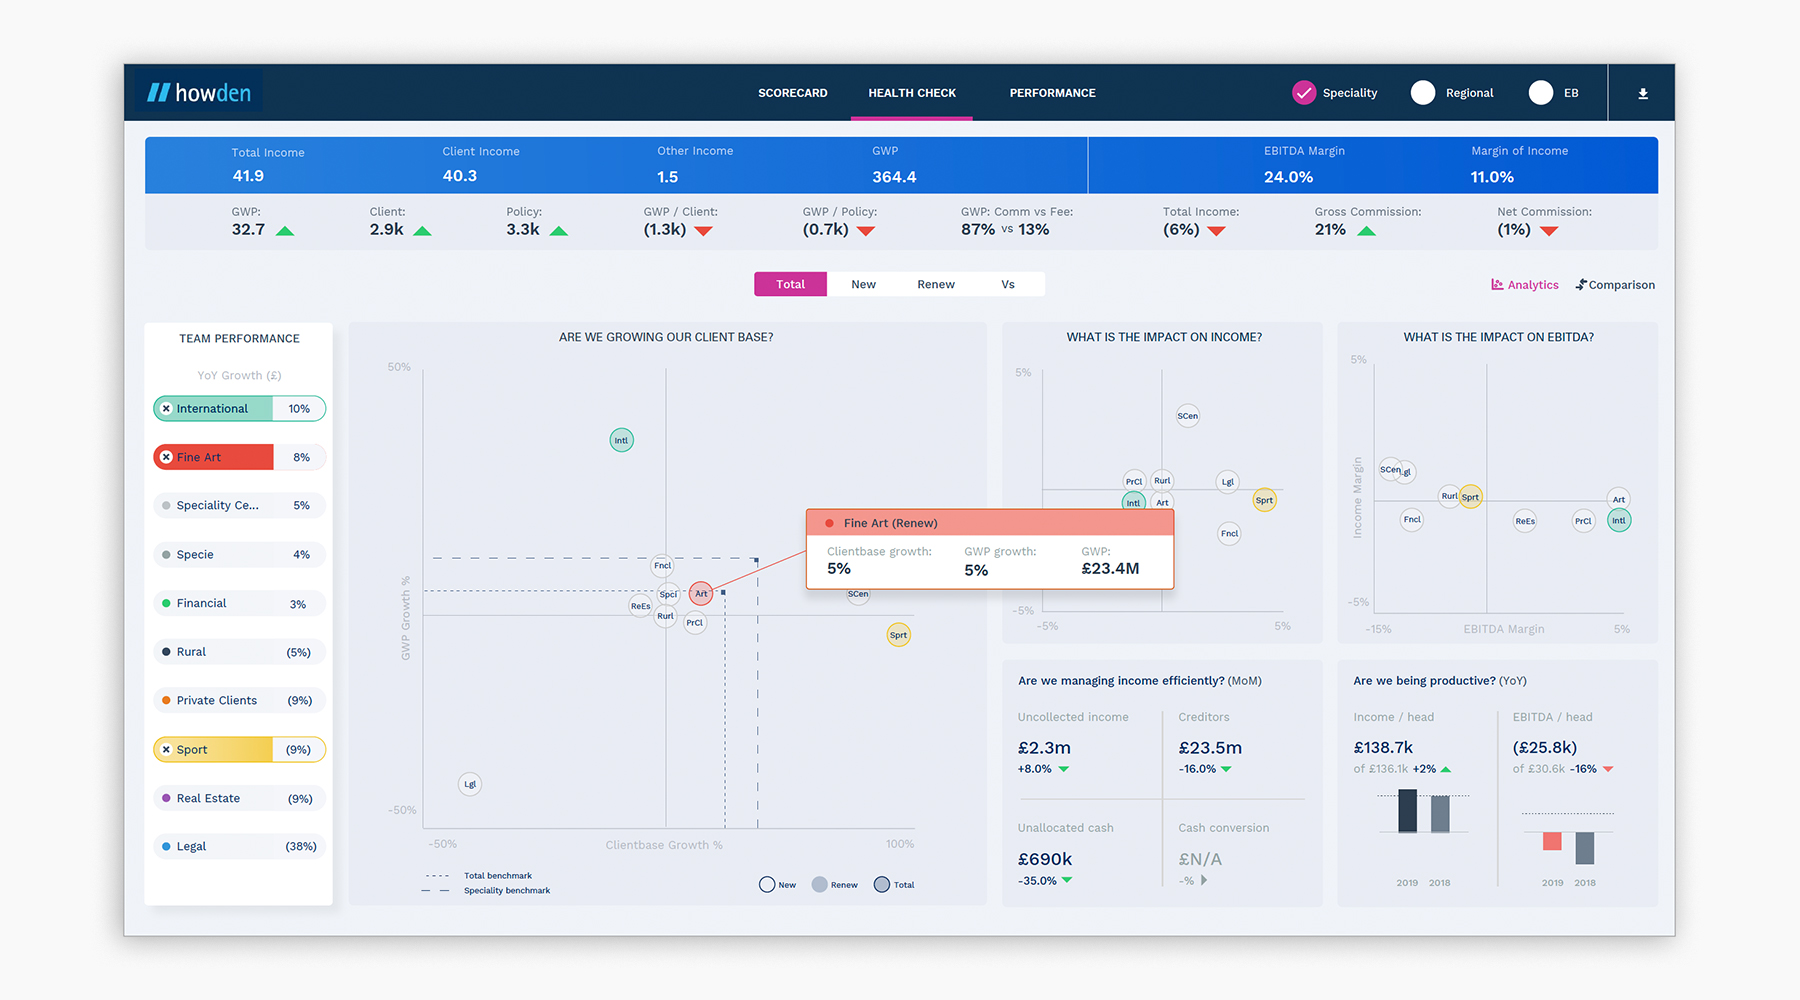Select the Art bubble in client base chart

(x=701, y=593)
